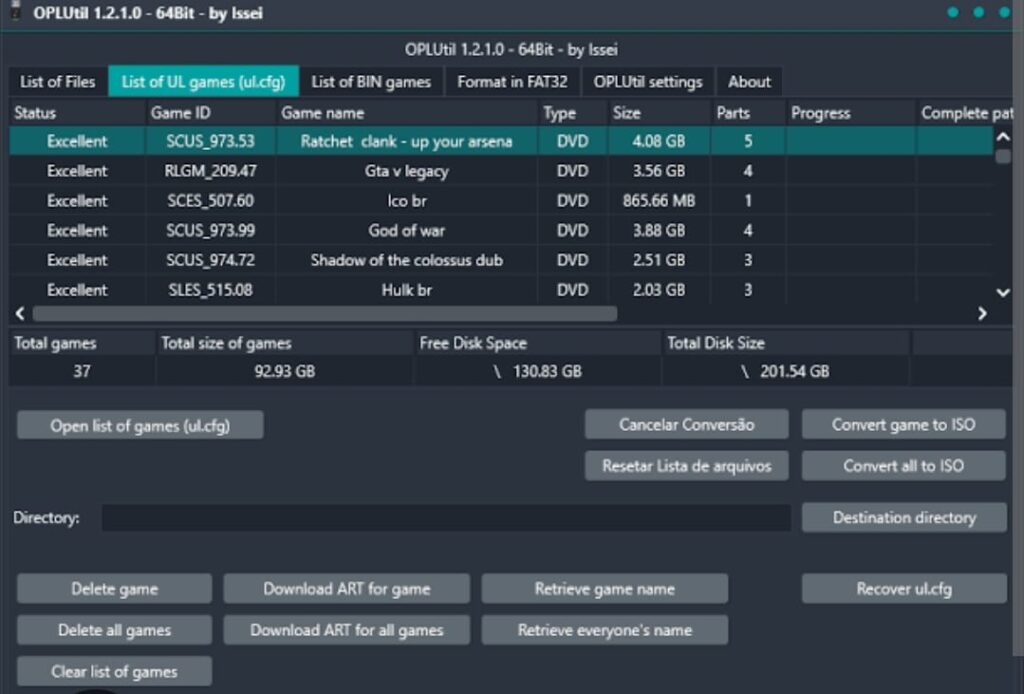Open the About tab

click(x=749, y=82)
